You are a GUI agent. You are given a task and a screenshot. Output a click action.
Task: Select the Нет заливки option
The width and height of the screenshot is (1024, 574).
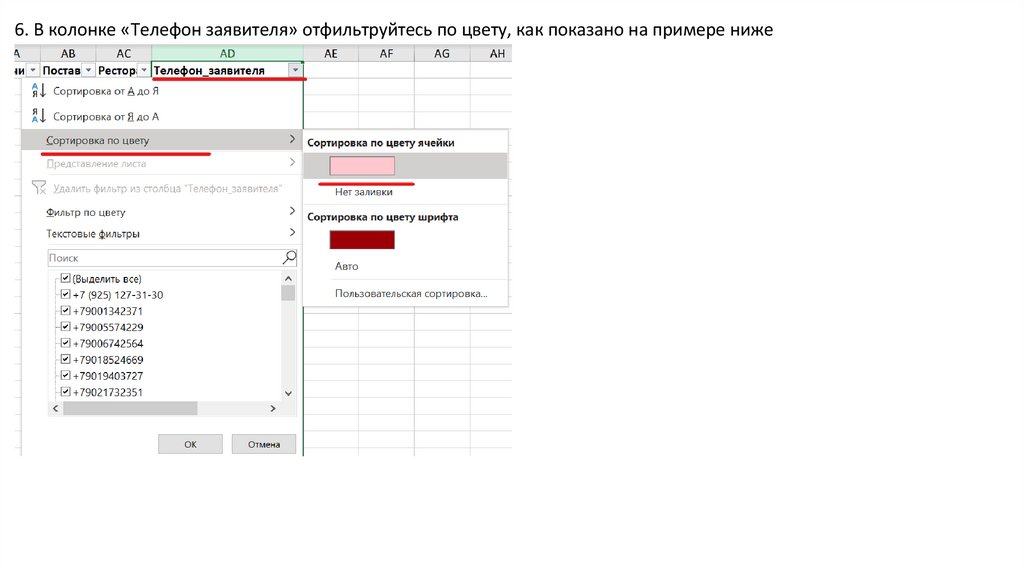(x=364, y=192)
